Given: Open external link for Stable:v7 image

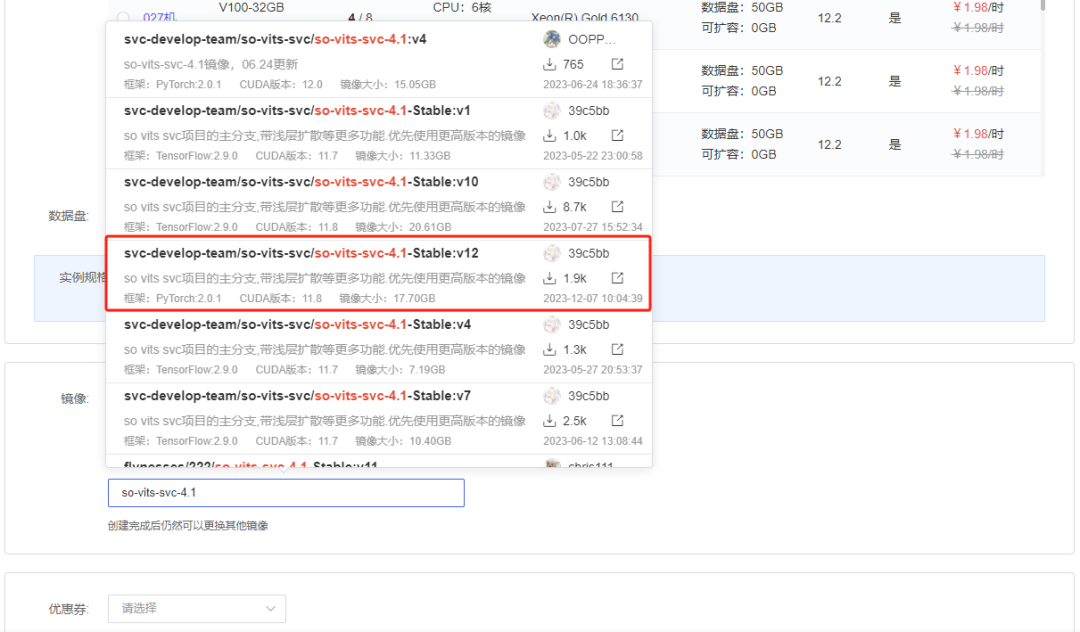Looking at the screenshot, I should 617,421.
